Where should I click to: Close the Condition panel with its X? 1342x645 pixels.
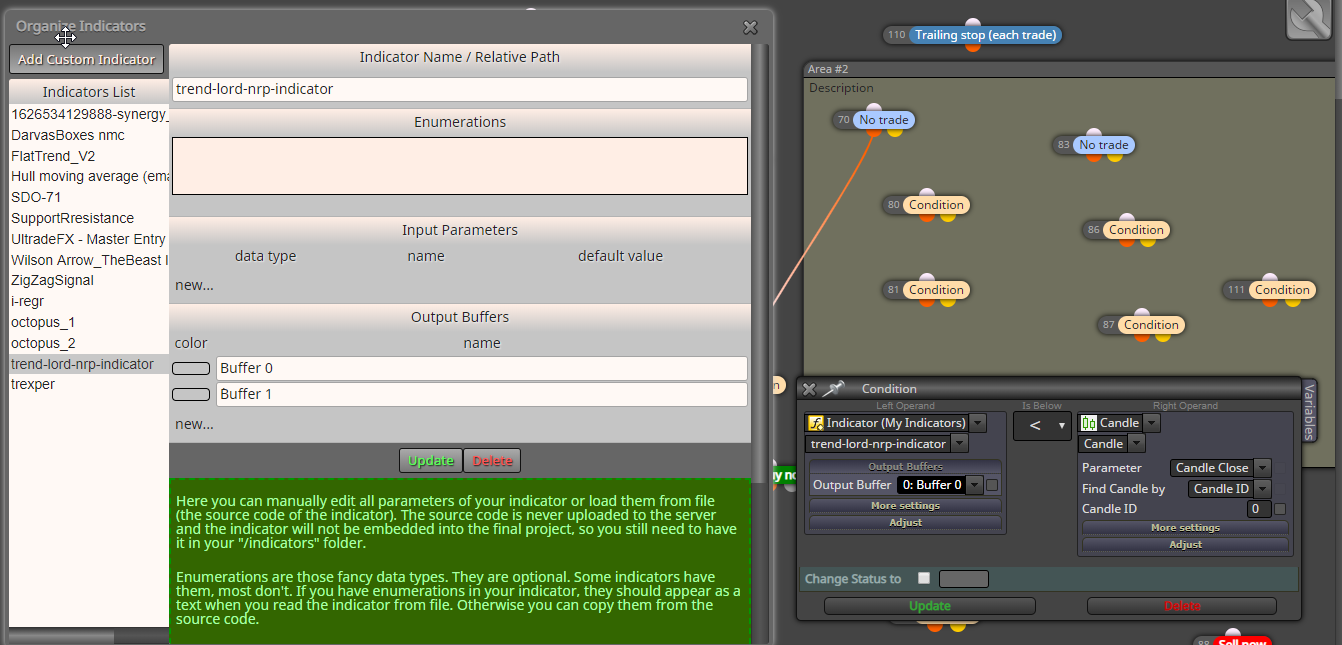click(809, 389)
